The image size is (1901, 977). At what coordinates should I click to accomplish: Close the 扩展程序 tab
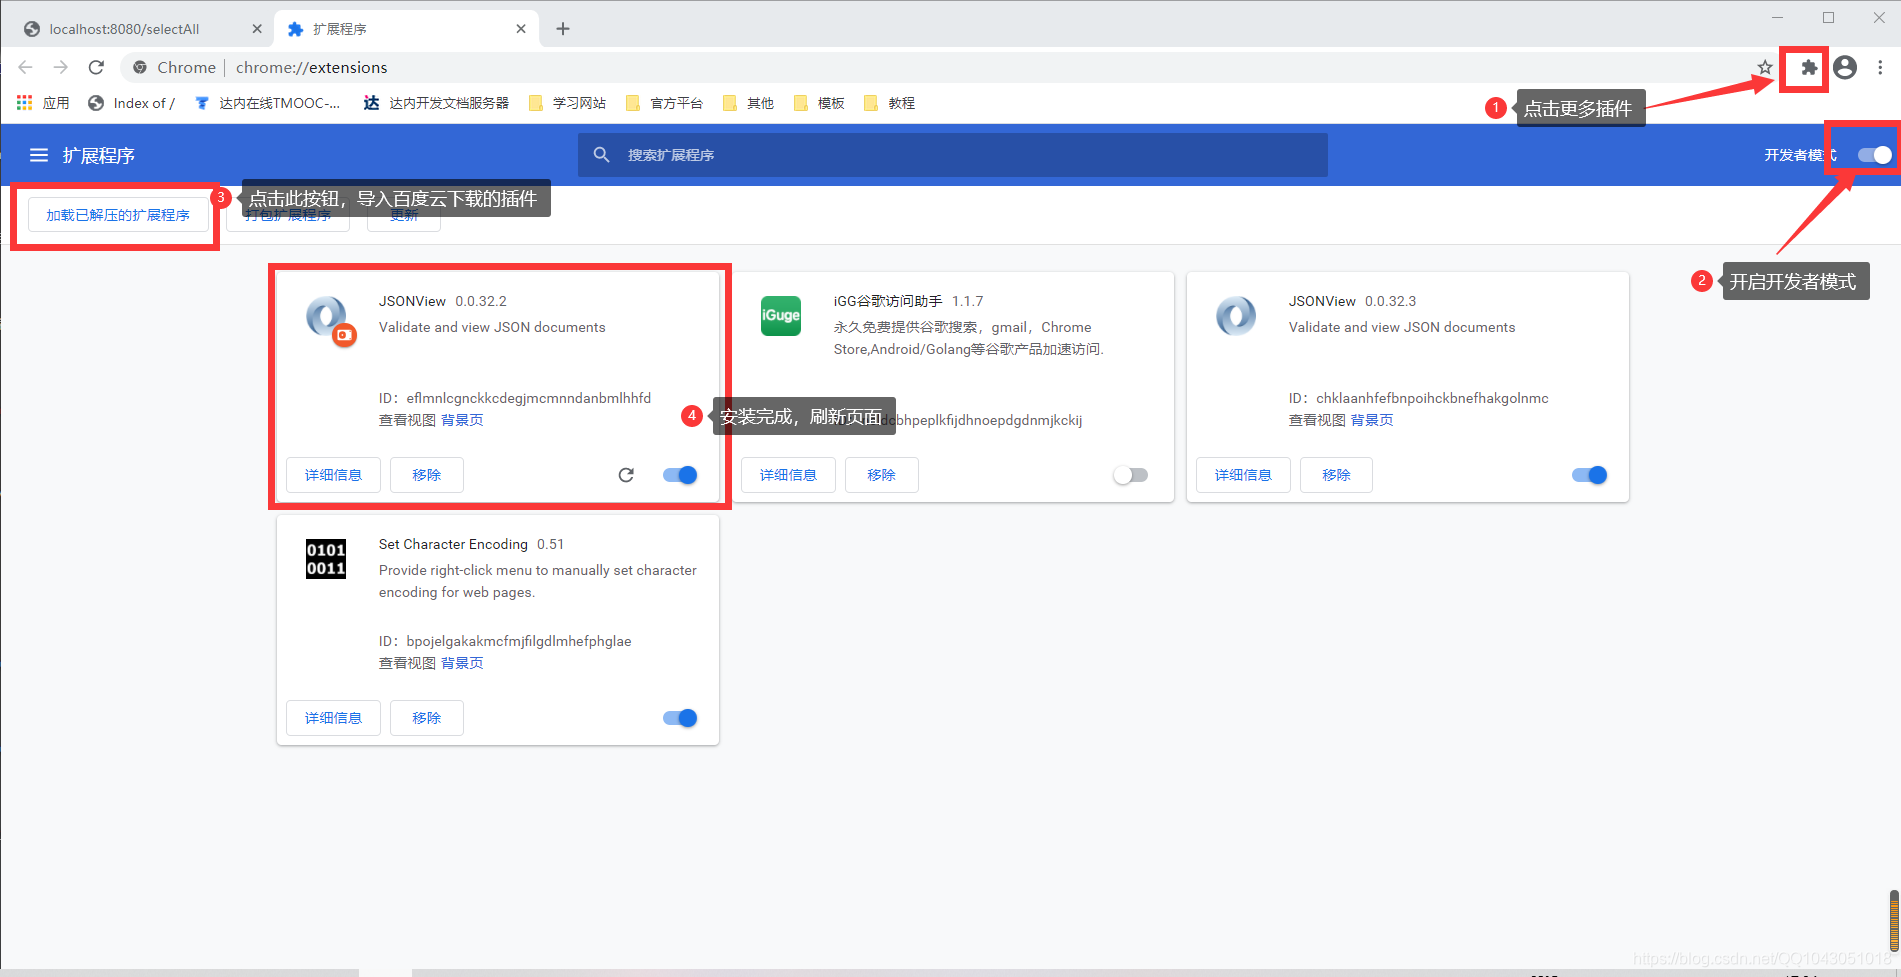coord(521,29)
